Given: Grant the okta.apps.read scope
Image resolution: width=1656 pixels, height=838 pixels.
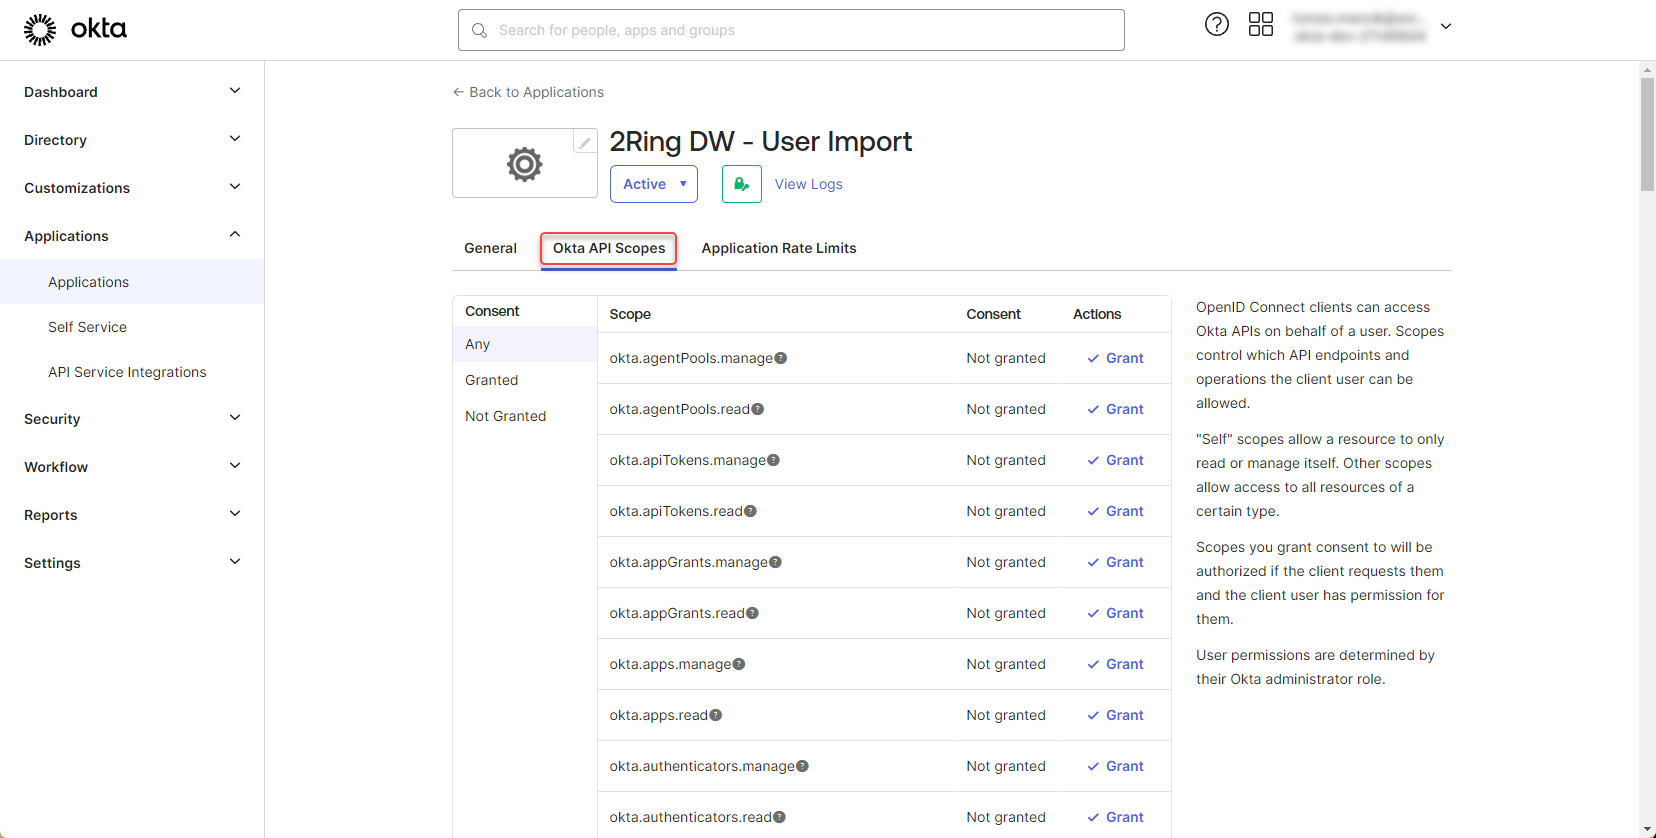Looking at the screenshot, I should [1116, 715].
